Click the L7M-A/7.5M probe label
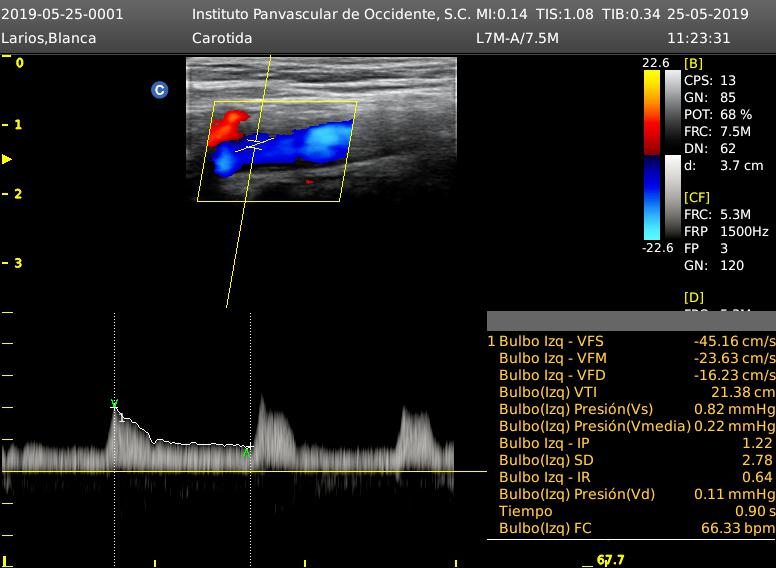This screenshot has width=776, height=568. coord(517,38)
